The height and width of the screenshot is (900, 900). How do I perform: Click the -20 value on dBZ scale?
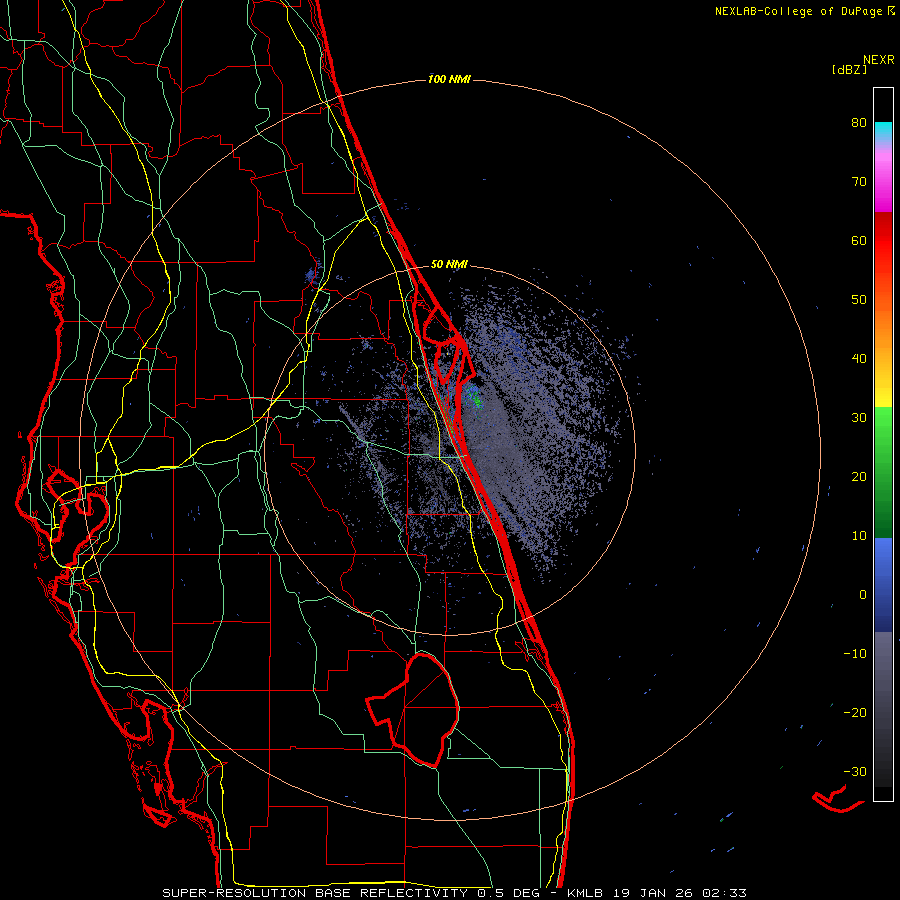click(x=855, y=712)
